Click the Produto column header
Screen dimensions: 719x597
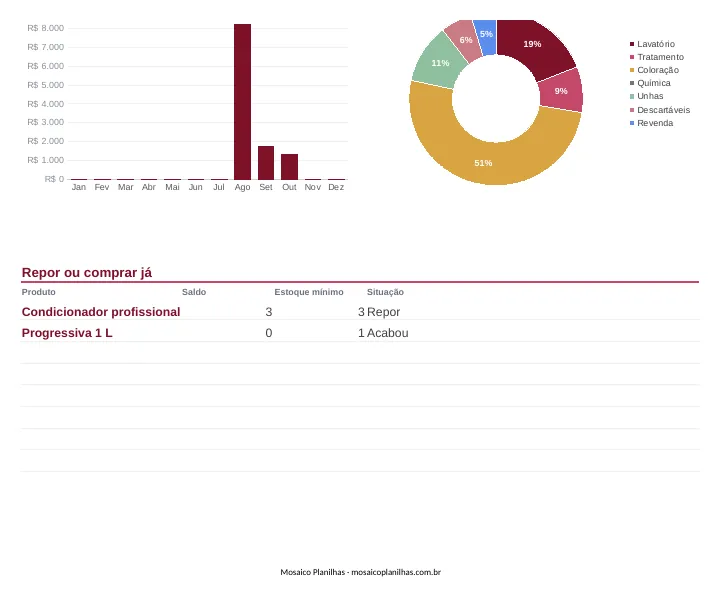39,292
